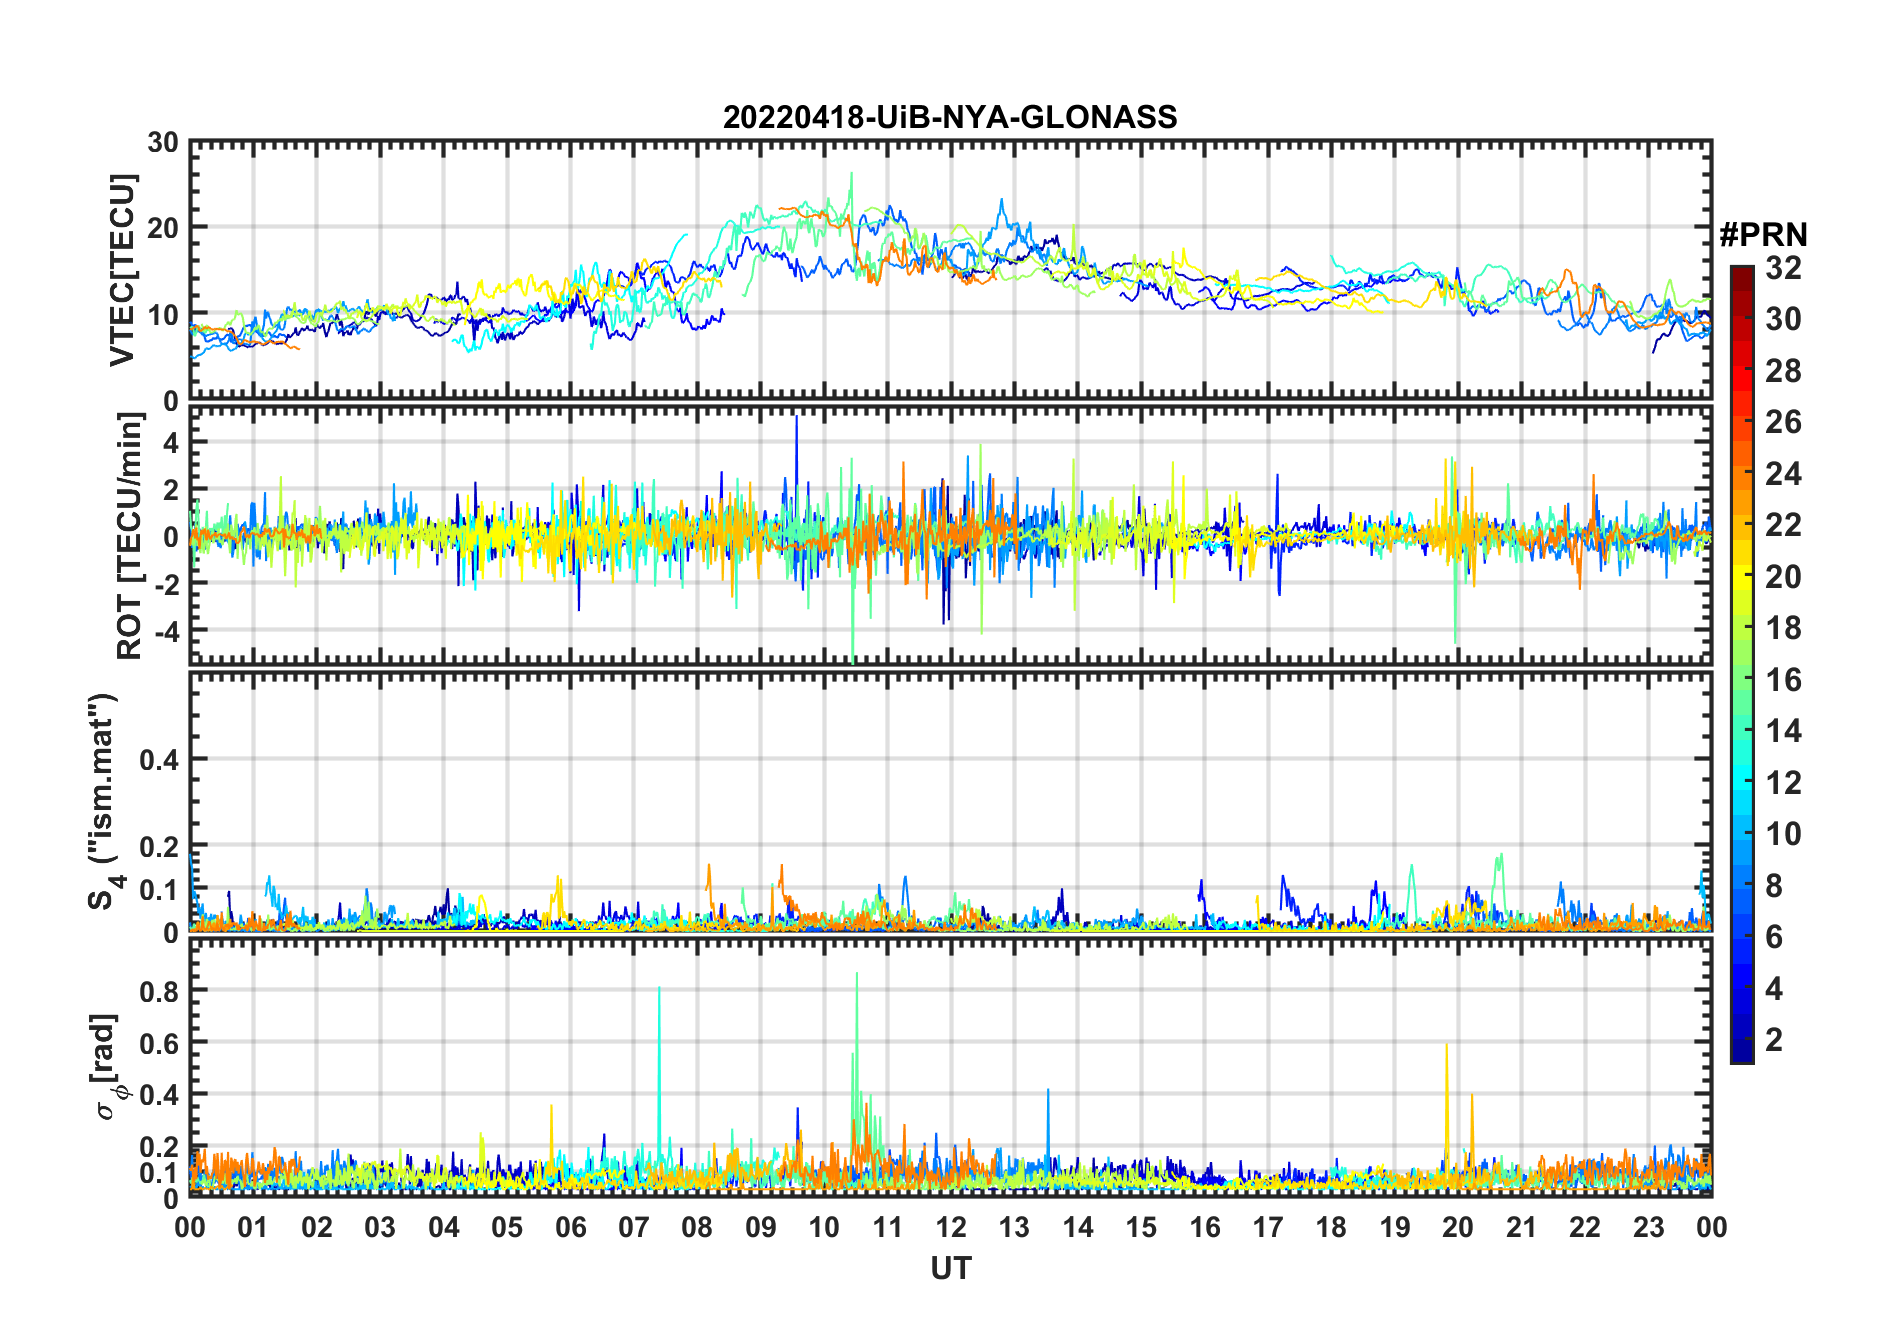Viewport: 1902px width, 1330px height.
Task: Click x-axis hour label 13
Action: 1014,1227
